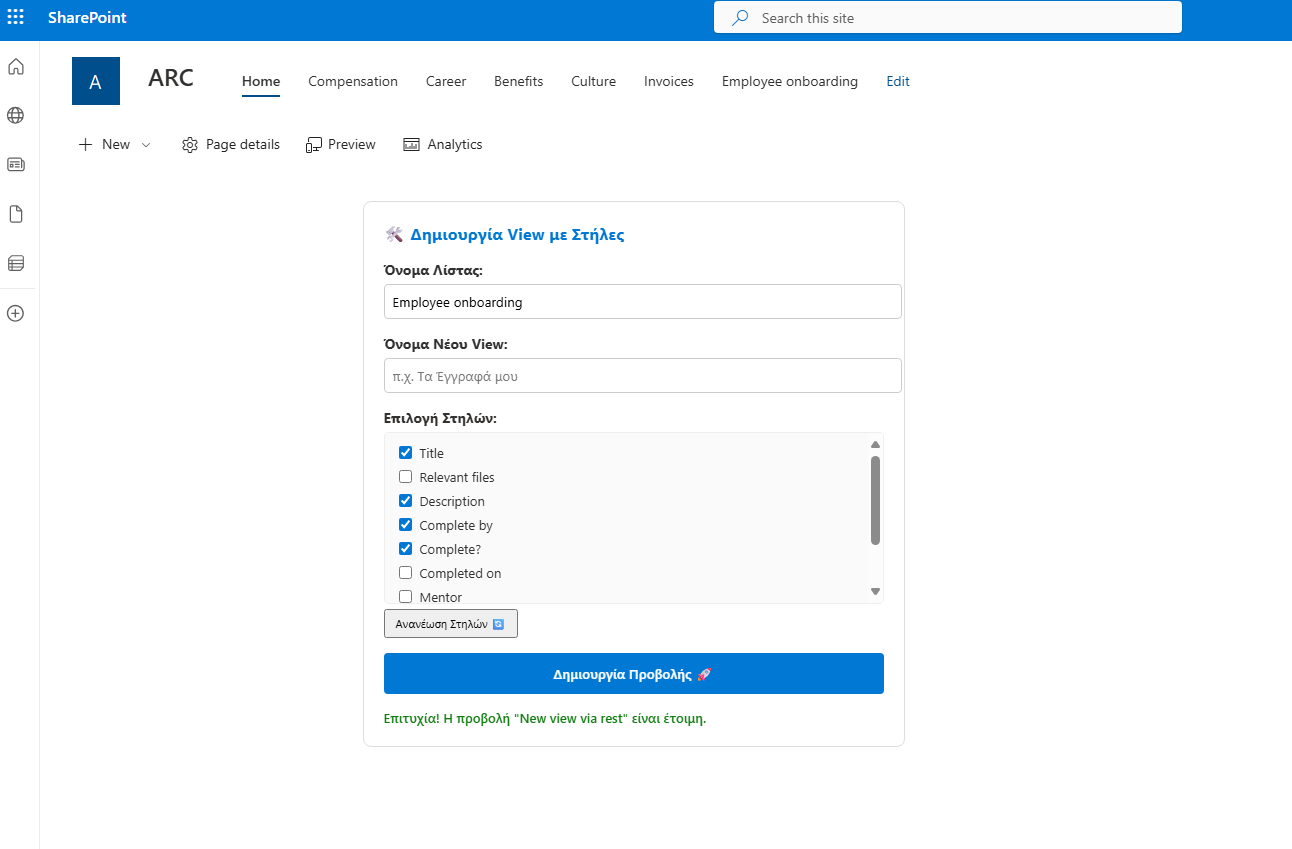Open Page details gear button
Viewport: 1292px width, 849px height.
pyautogui.click(x=231, y=145)
